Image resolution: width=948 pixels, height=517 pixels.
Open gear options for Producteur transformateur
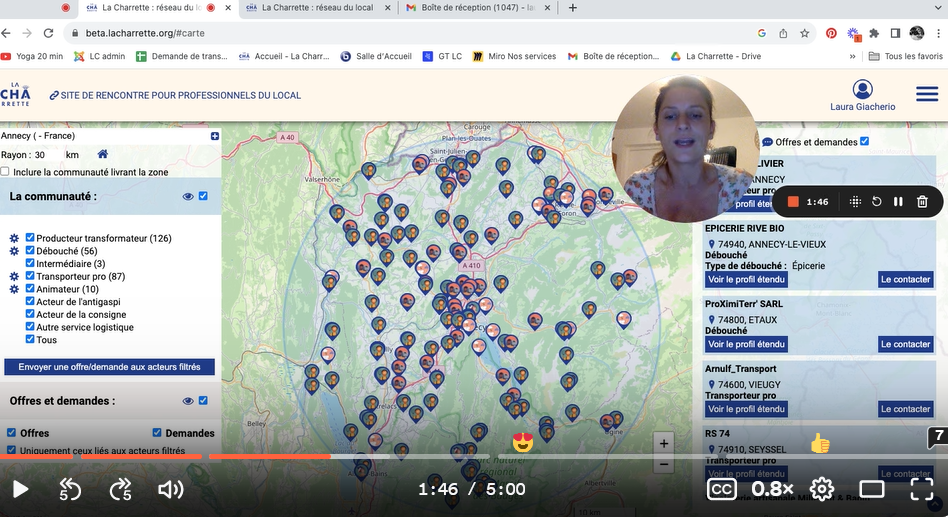pos(14,238)
